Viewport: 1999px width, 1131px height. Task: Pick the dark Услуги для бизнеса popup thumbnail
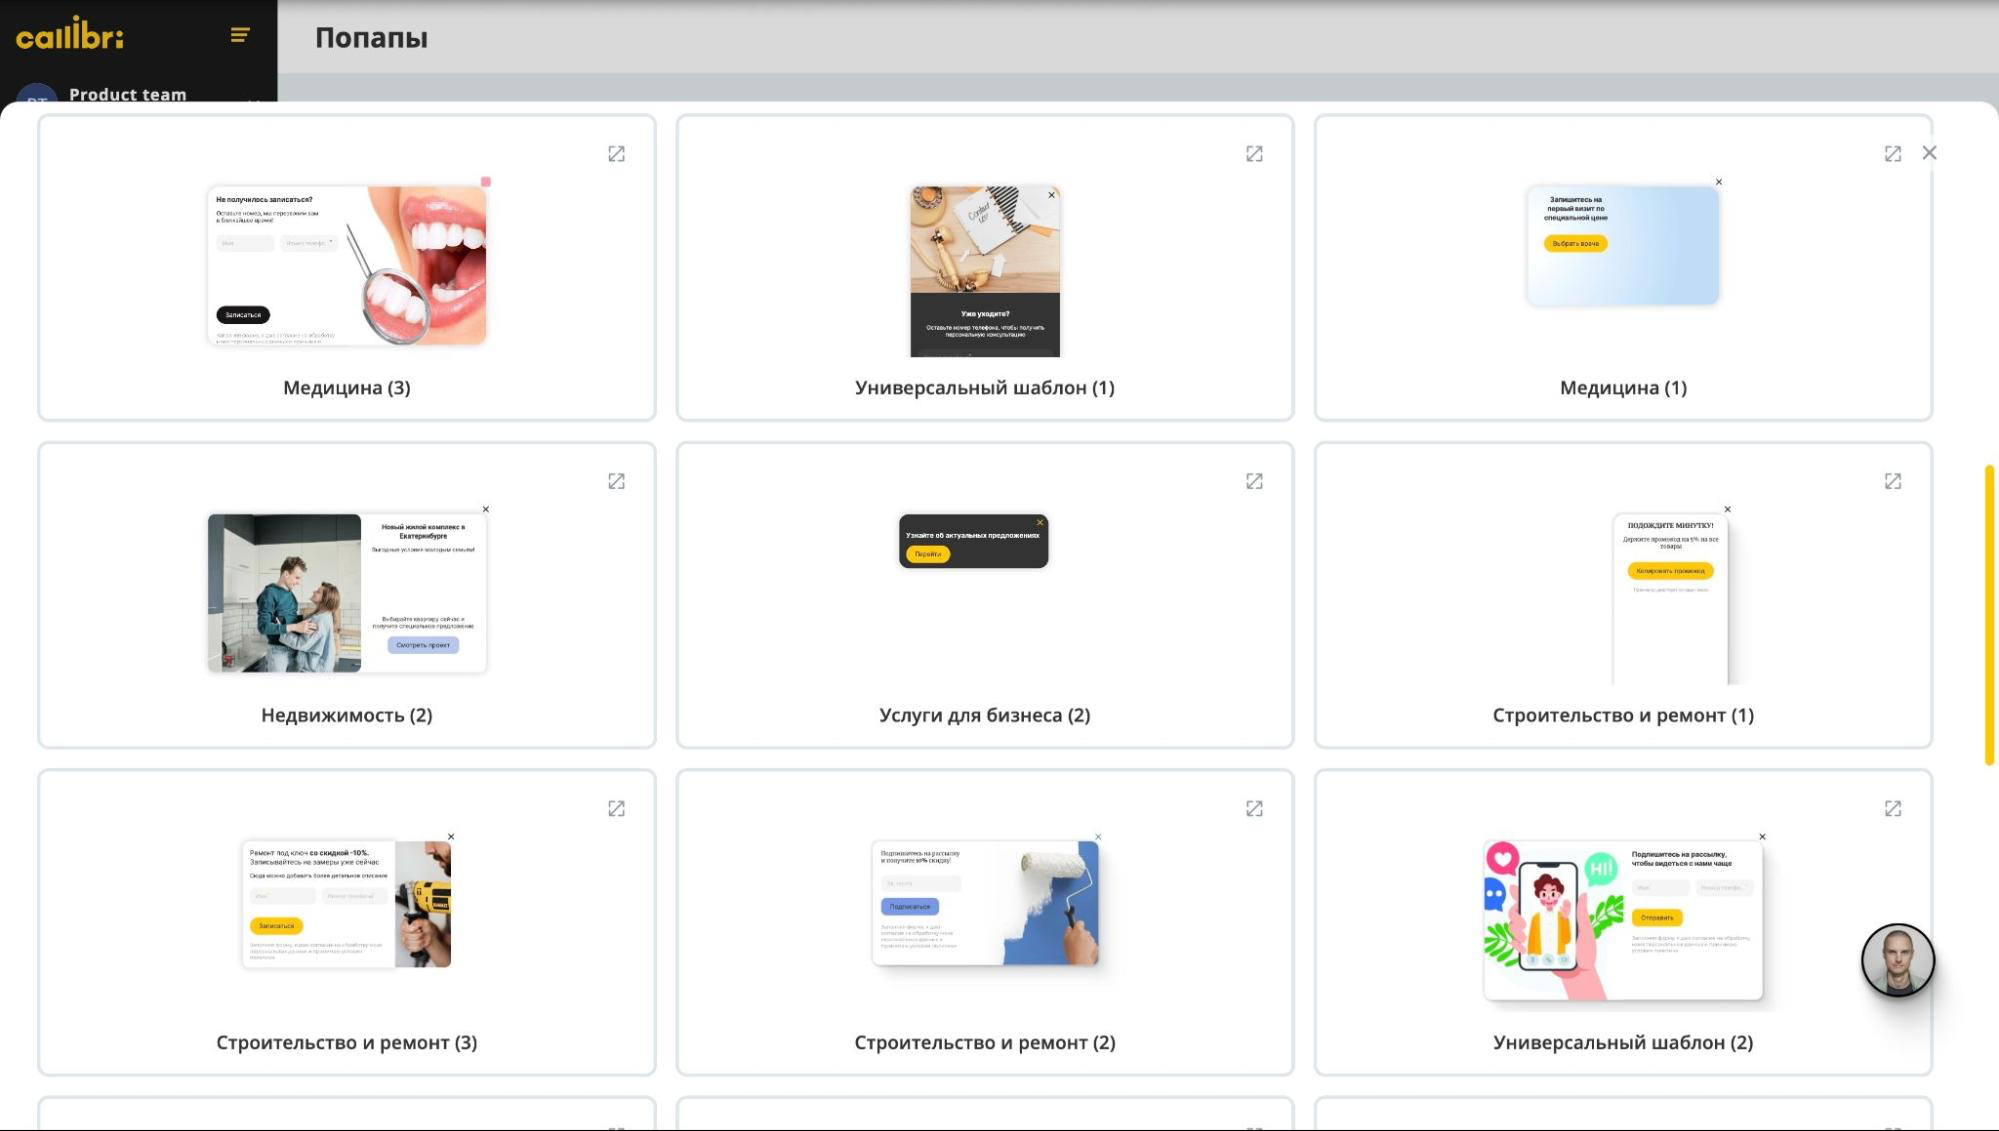pyautogui.click(x=973, y=541)
